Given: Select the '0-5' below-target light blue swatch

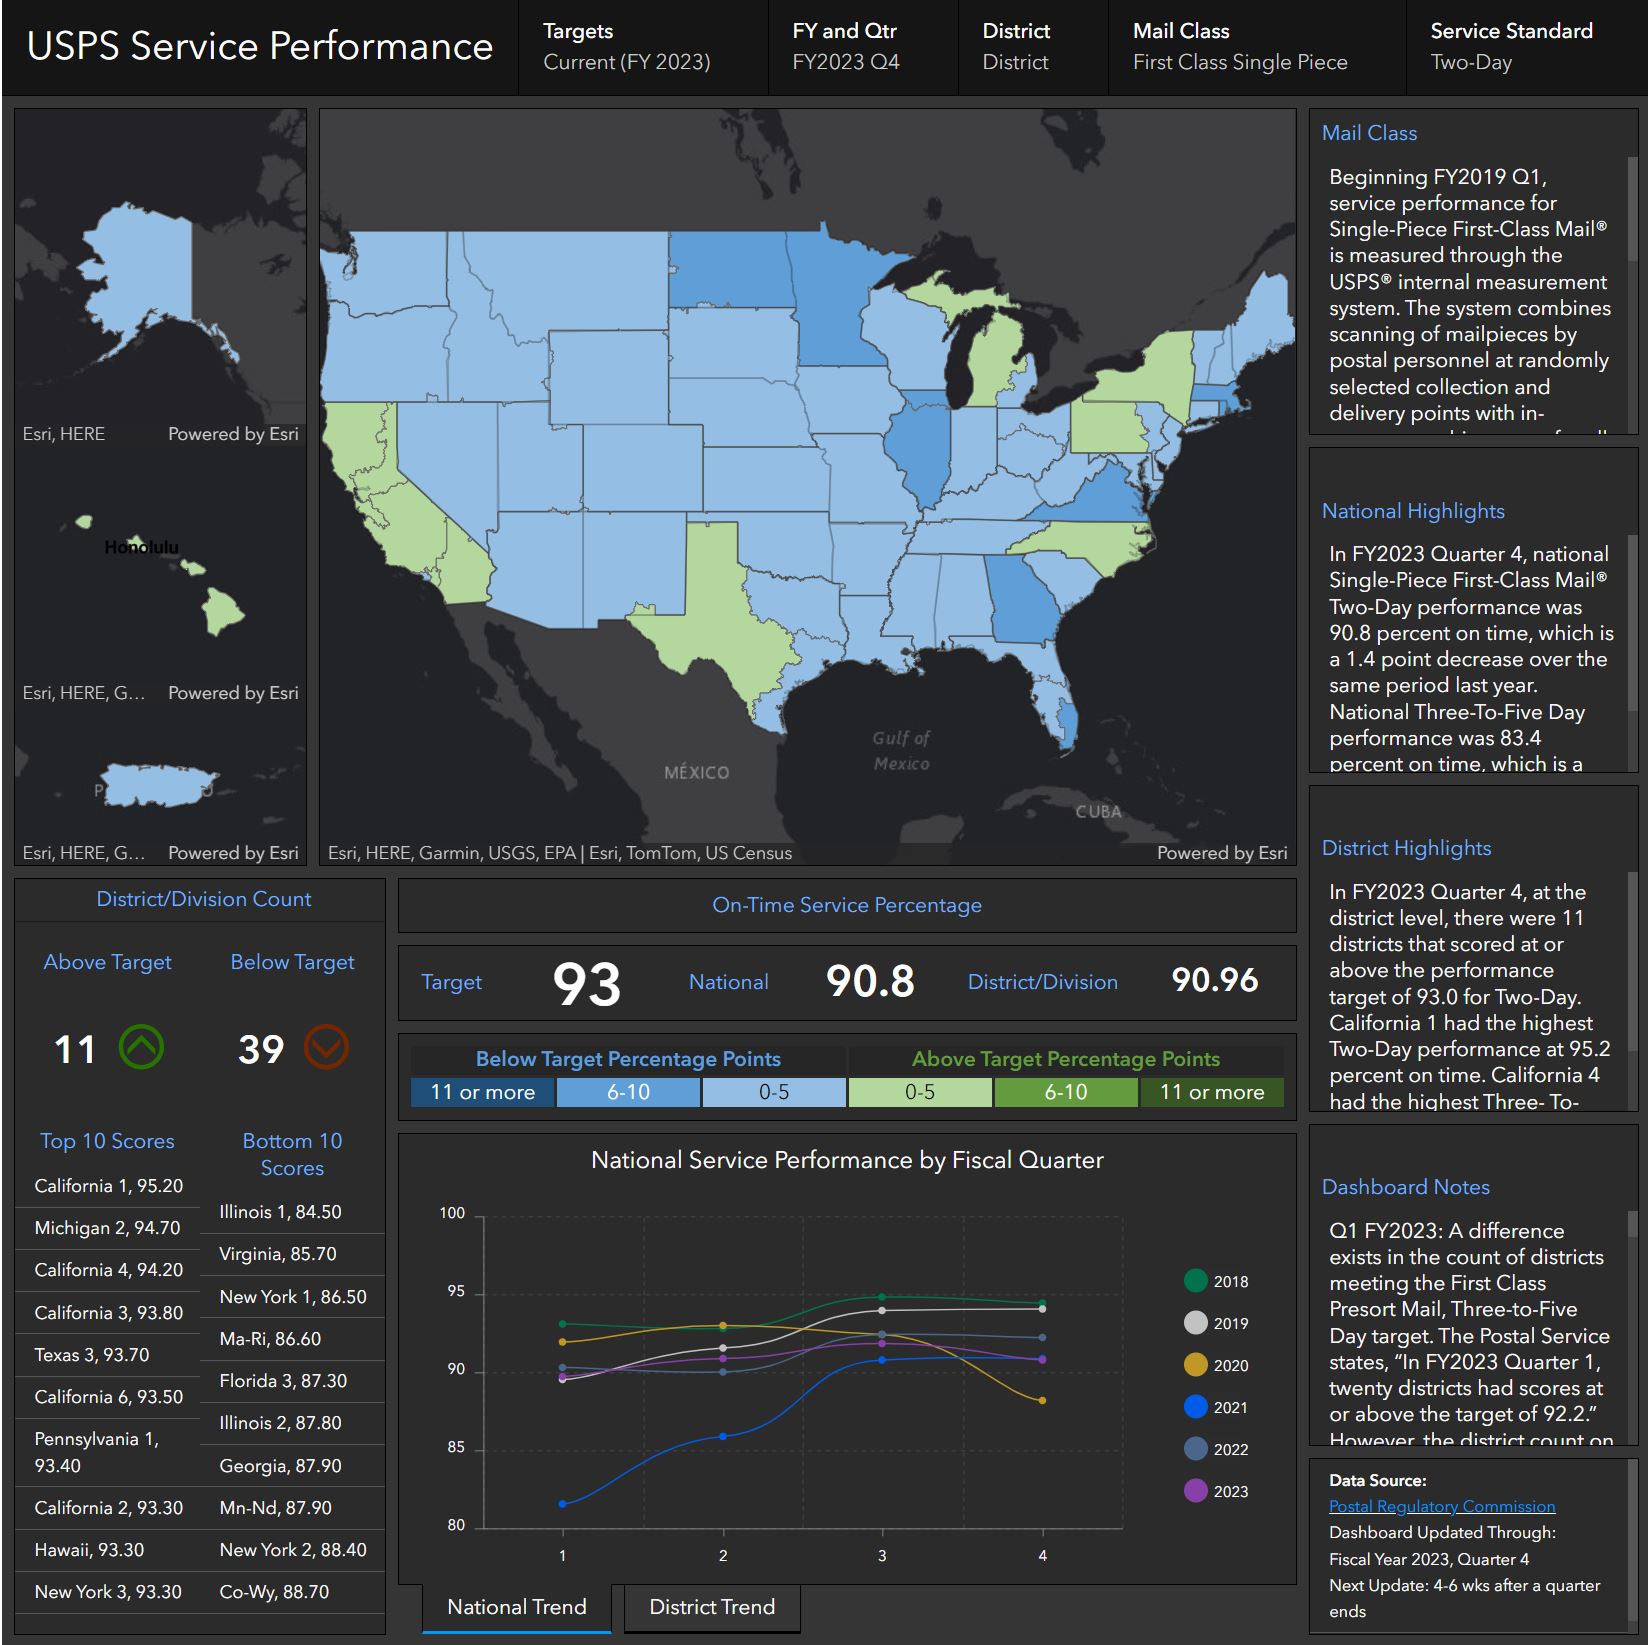Looking at the screenshot, I should pos(774,1092).
